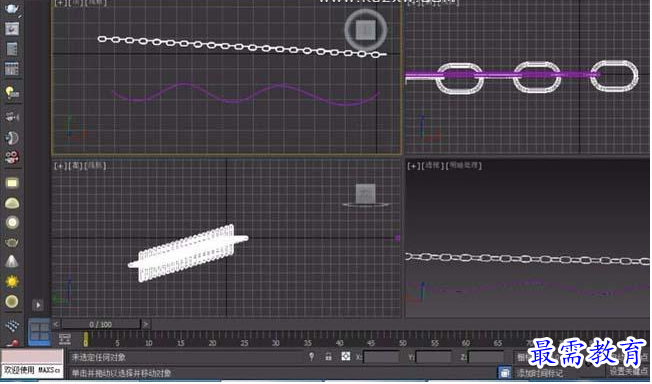Viewport: 652px width, 384px height.
Task: Create a plane with yellow plane icon
Action: 12,183
